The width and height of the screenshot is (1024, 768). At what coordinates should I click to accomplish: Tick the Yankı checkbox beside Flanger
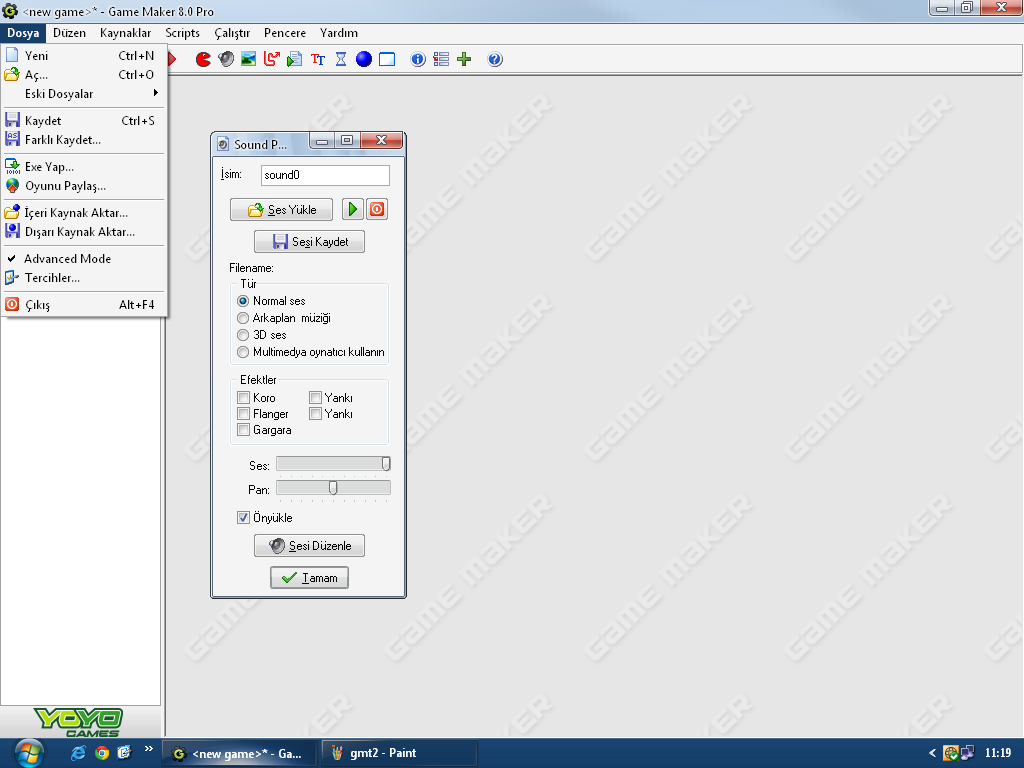(x=315, y=414)
